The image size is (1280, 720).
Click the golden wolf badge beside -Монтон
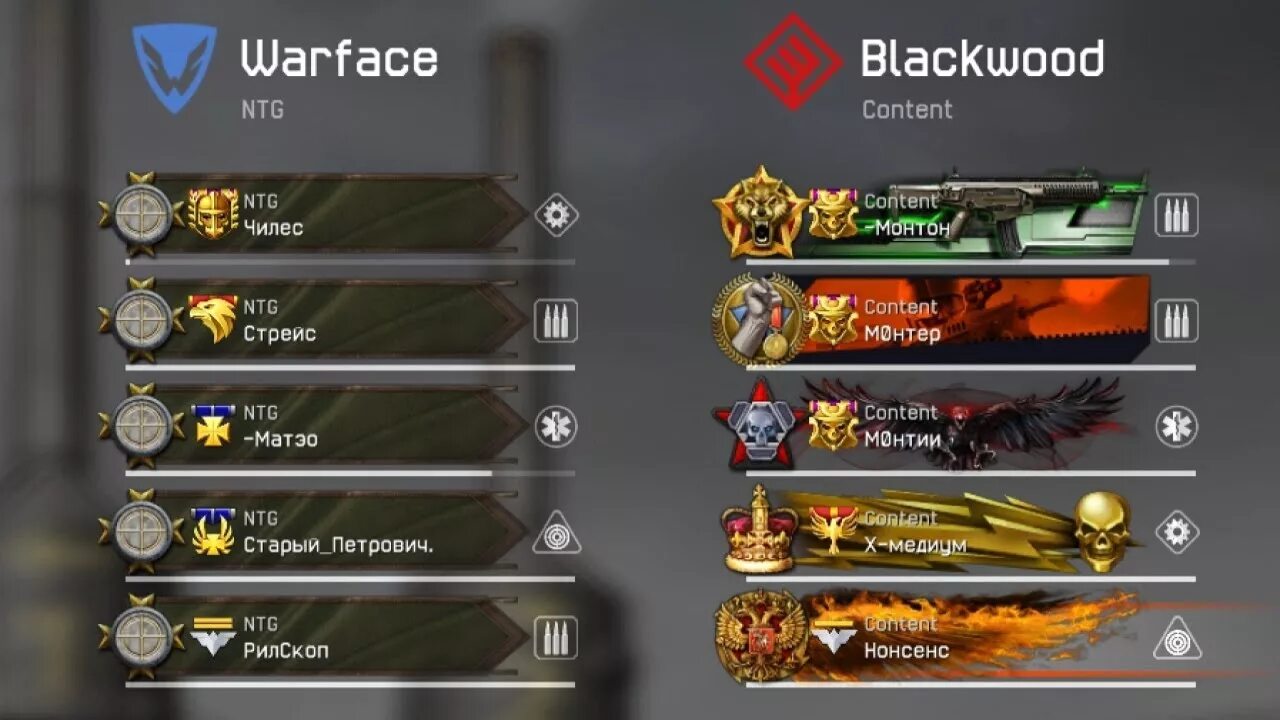click(761, 212)
